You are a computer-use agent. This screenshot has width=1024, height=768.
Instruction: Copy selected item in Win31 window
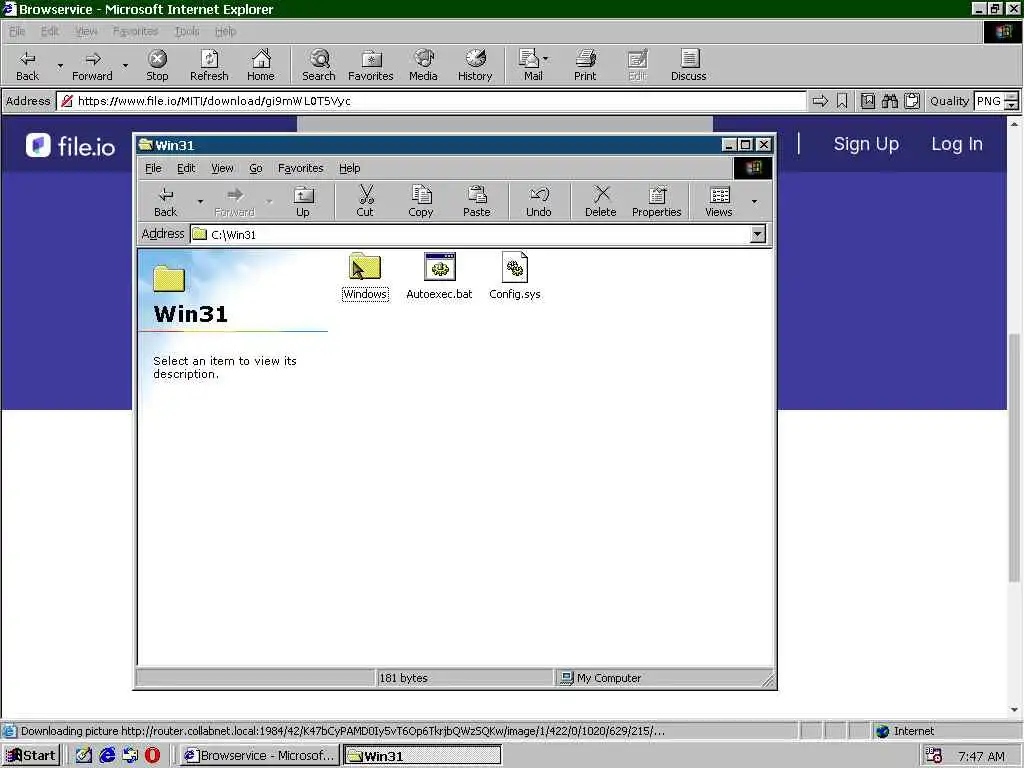(421, 201)
